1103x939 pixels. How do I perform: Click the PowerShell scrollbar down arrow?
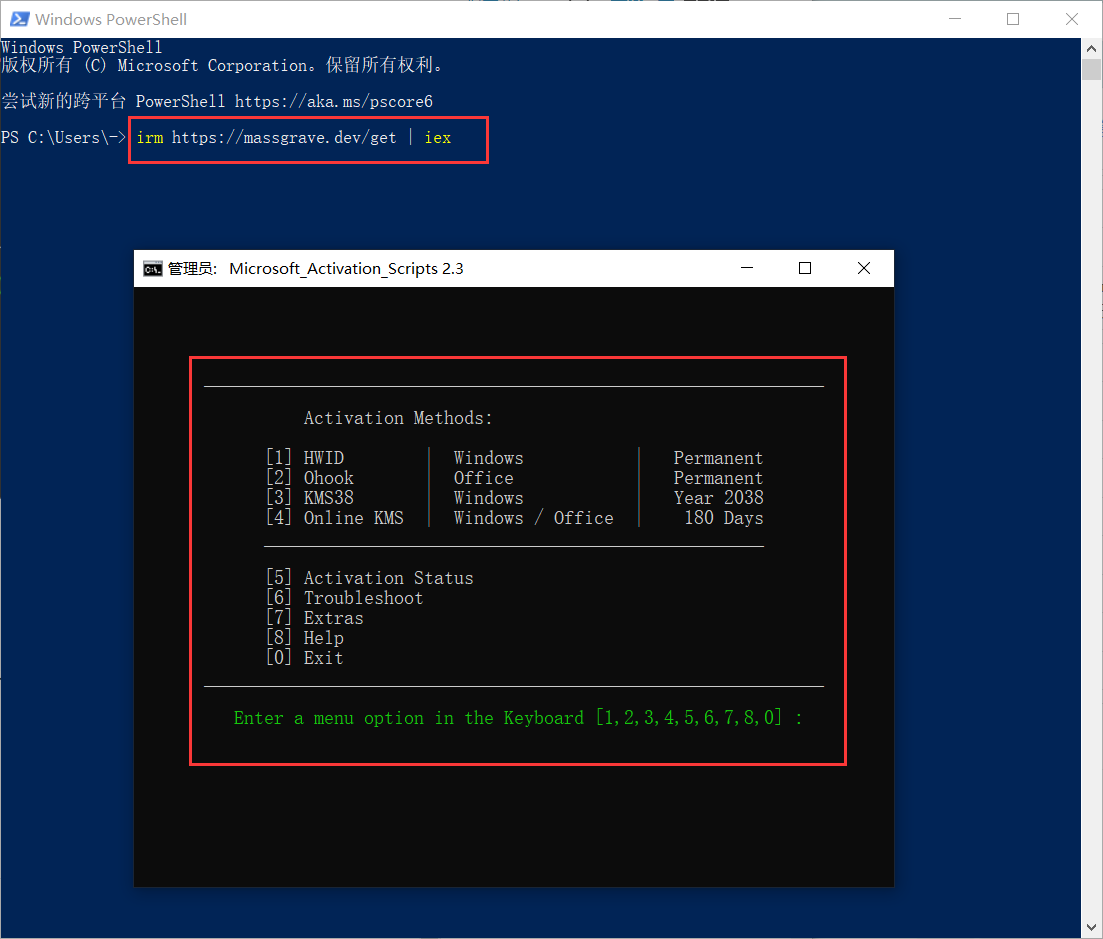(x=1091, y=928)
